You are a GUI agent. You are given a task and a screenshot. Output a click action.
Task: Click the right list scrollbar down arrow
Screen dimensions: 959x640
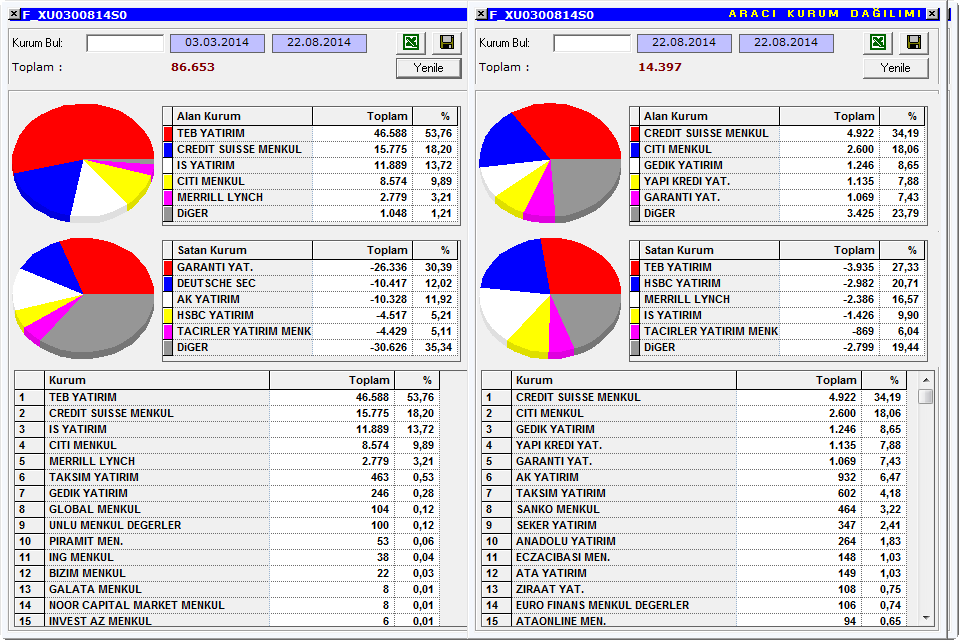[x=926, y=618]
